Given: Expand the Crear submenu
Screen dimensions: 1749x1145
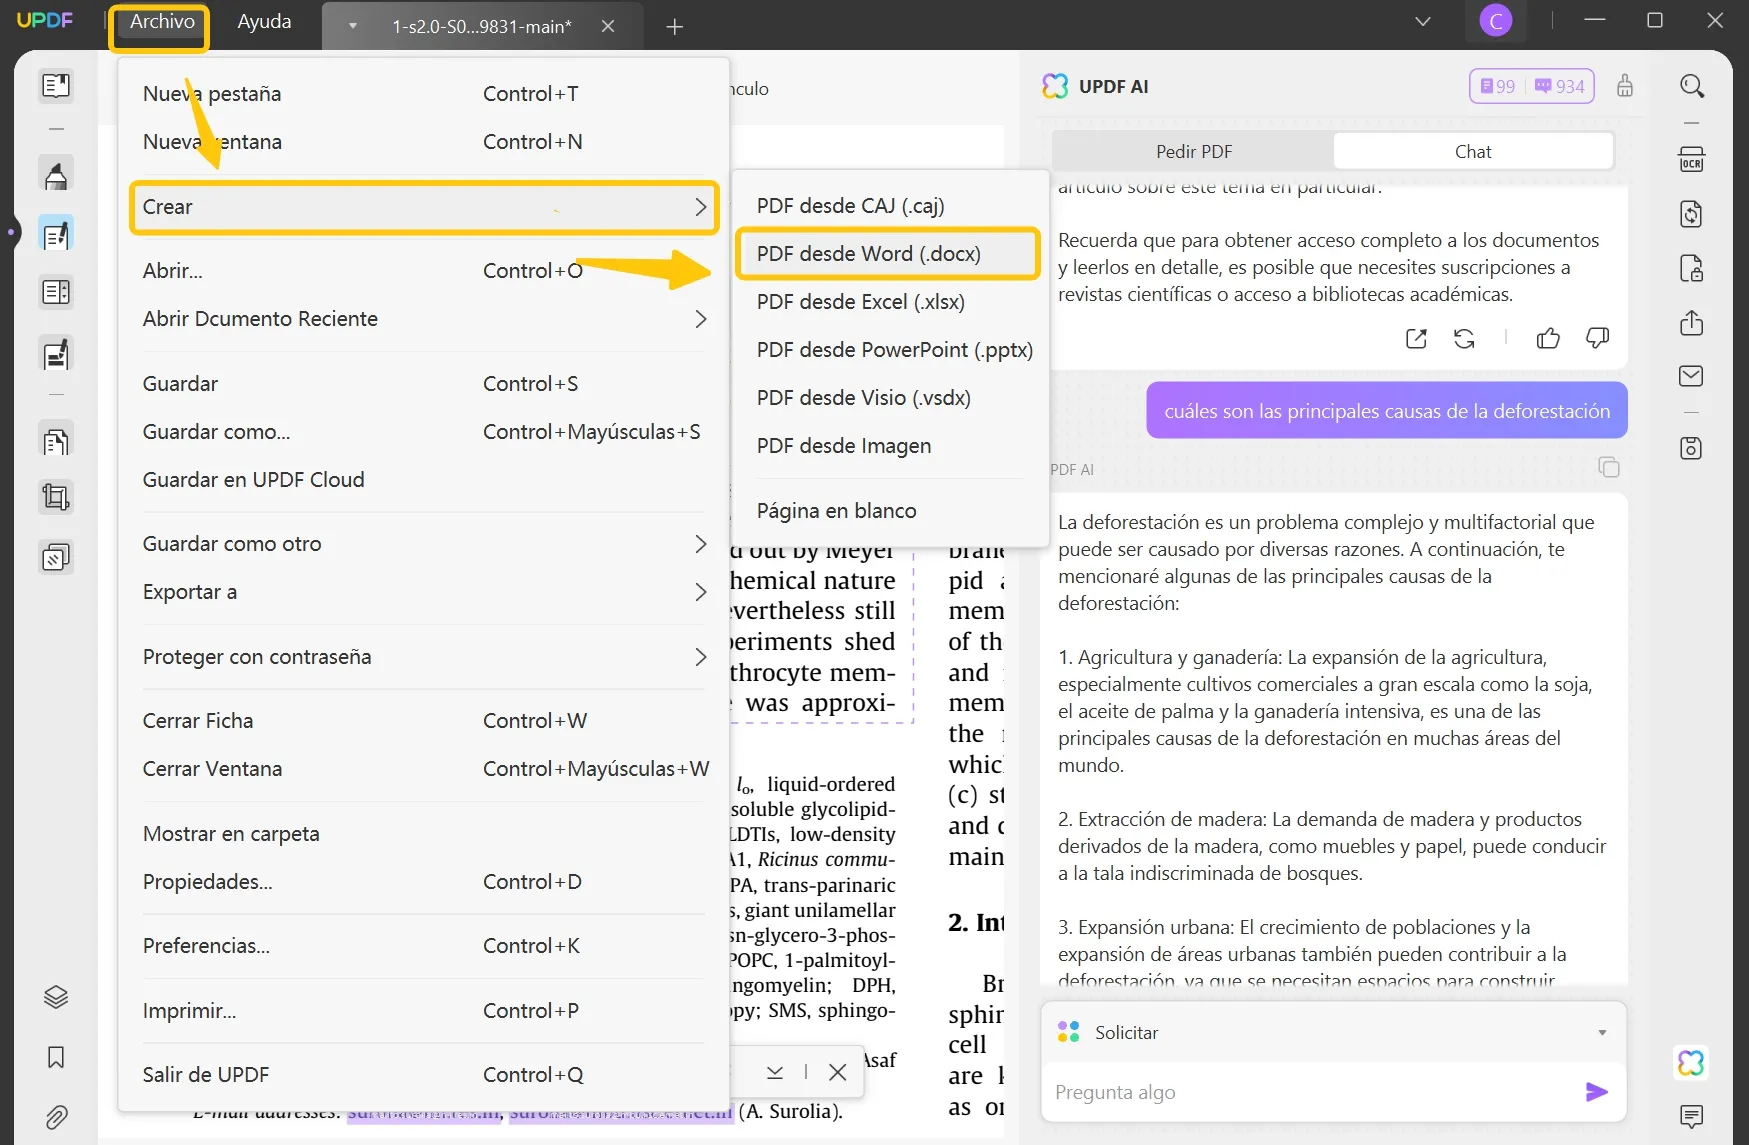Looking at the screenshot, I should (x=424, y=207).
